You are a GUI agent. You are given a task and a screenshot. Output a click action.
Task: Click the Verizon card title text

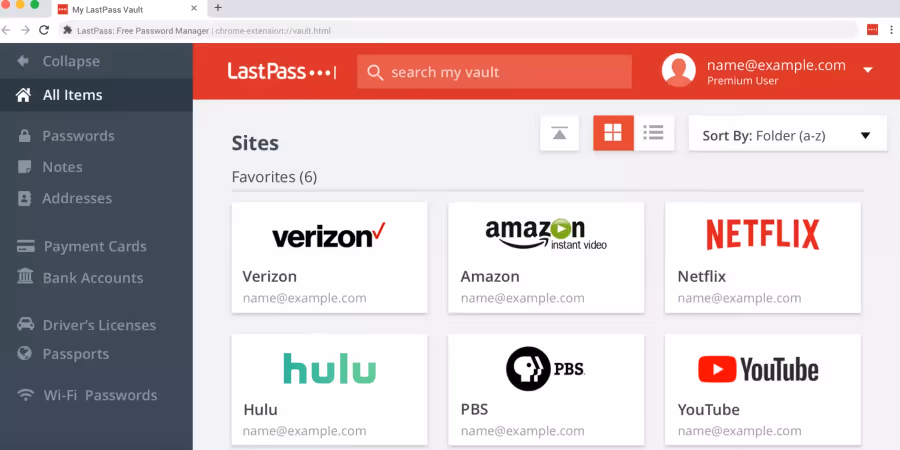(270, 277)
